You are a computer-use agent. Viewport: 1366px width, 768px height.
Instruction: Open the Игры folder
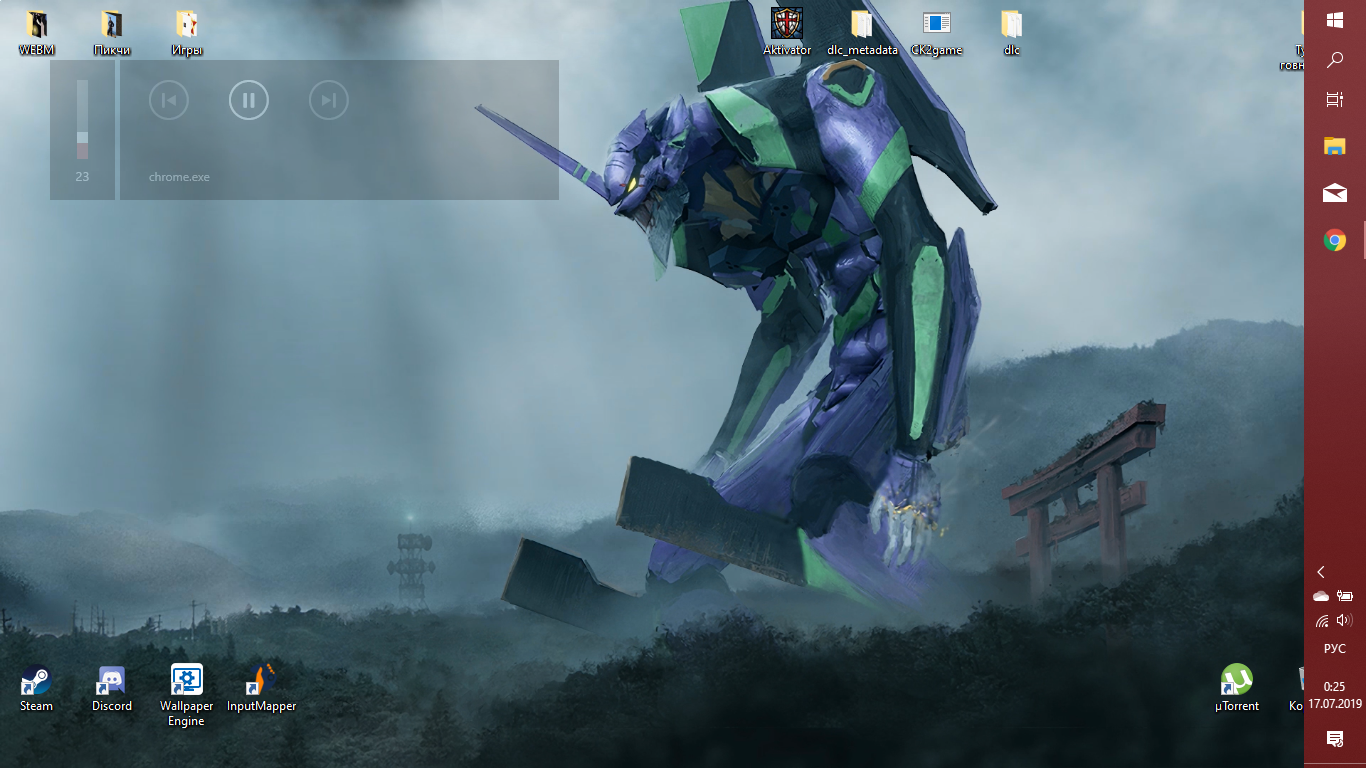point(187,32)
